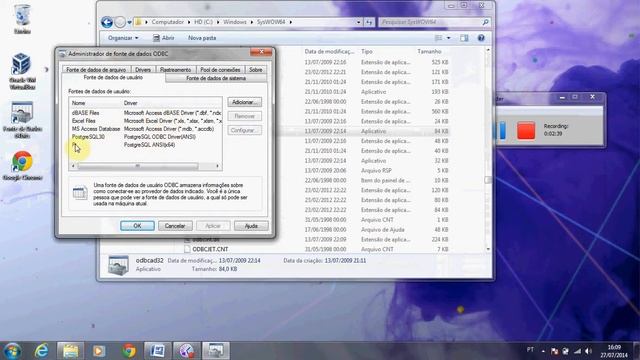The height and width of the screenshot is (360, 640).
Task: Switch to the Drivers tab
Action: click(x=143, y=70)
